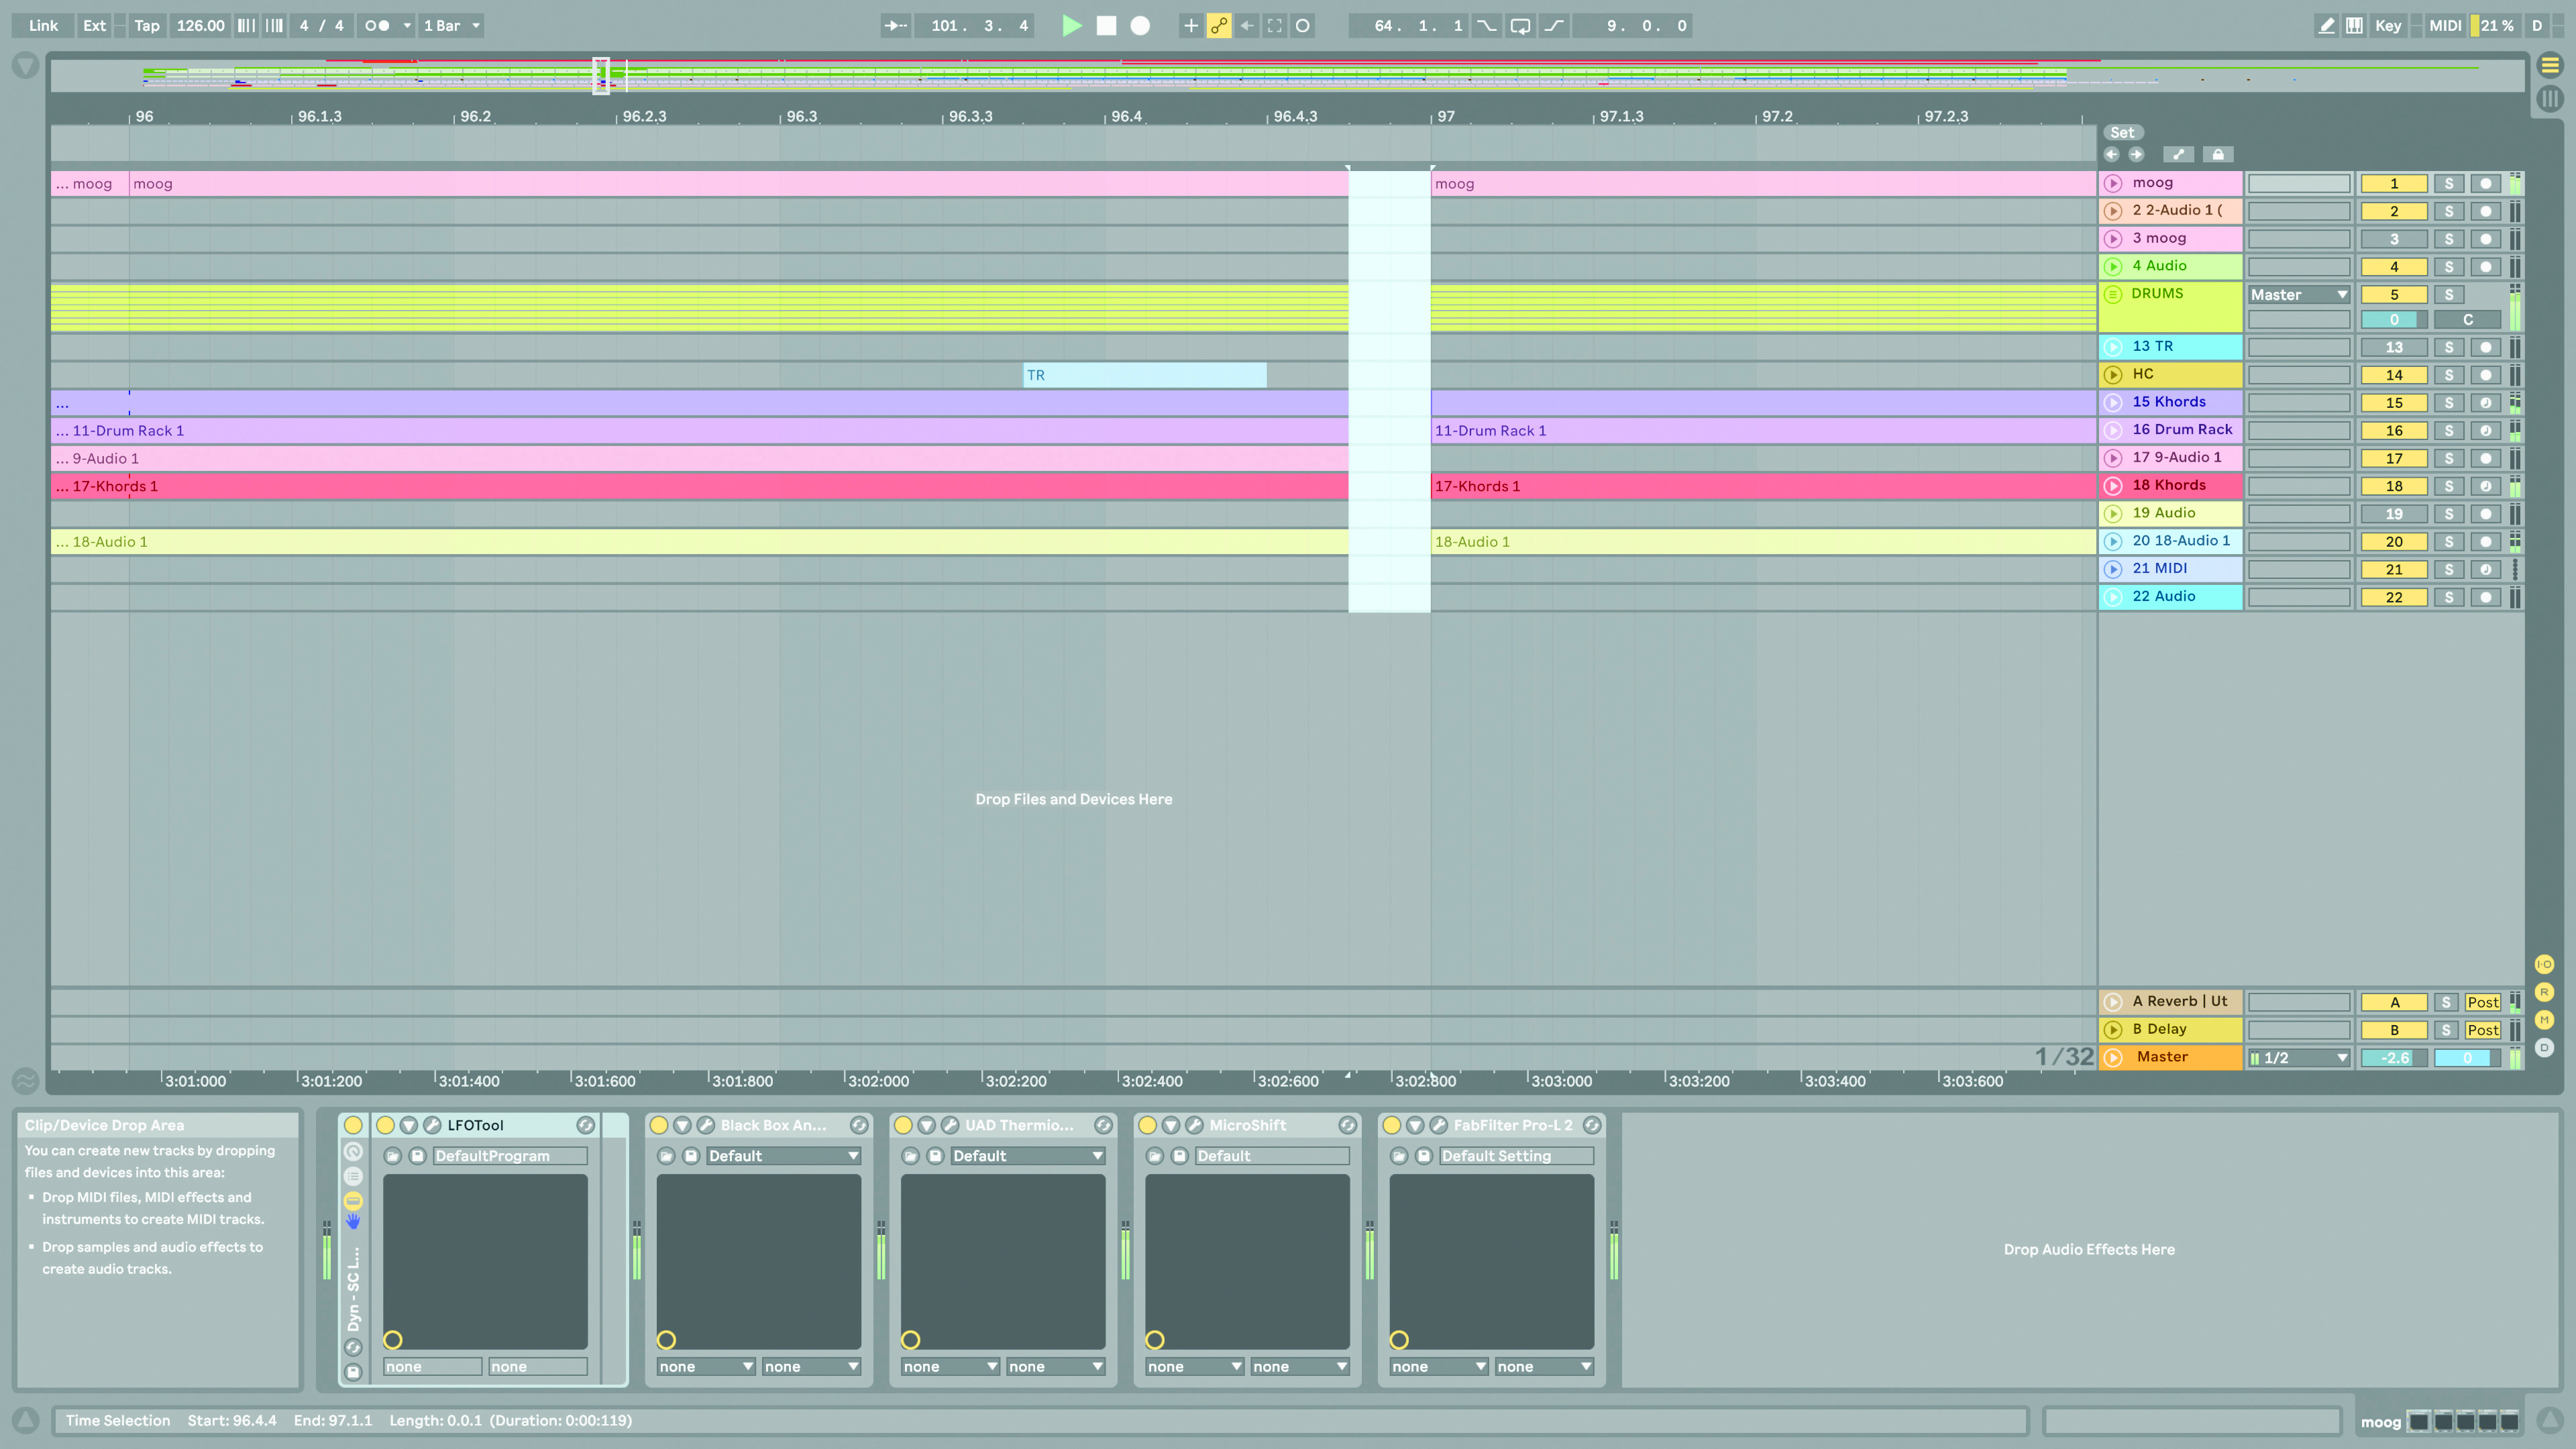This screenshot has height=1449, width=2576.
Task: Toggle Punch-Out switch
Action: pyautogui.click(x=1553, y=26)
